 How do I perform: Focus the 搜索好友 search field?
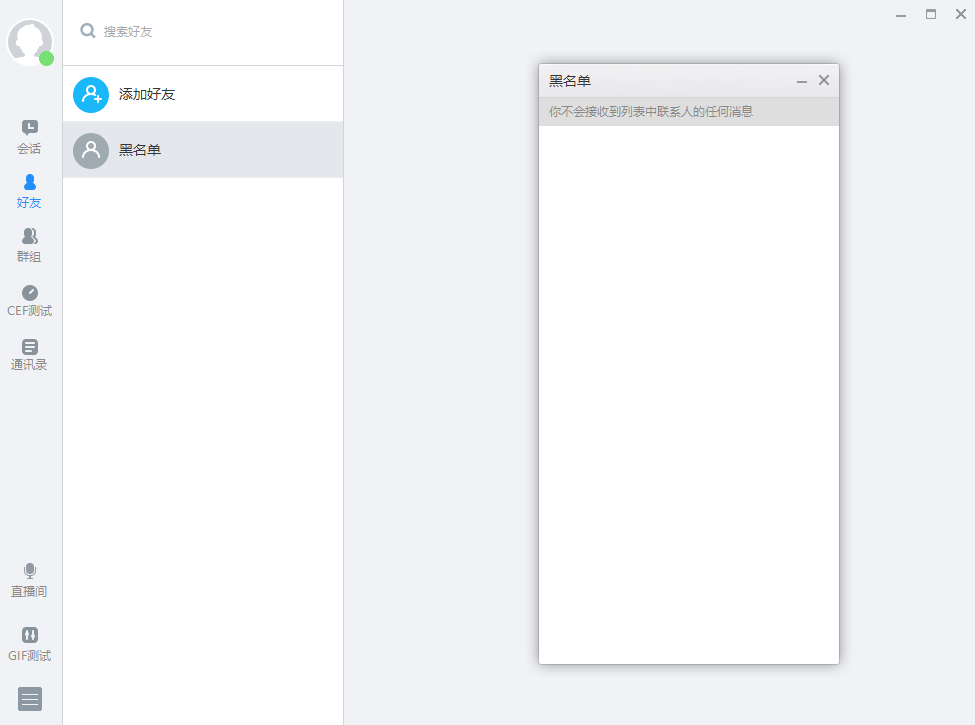[x=203, y=32]
